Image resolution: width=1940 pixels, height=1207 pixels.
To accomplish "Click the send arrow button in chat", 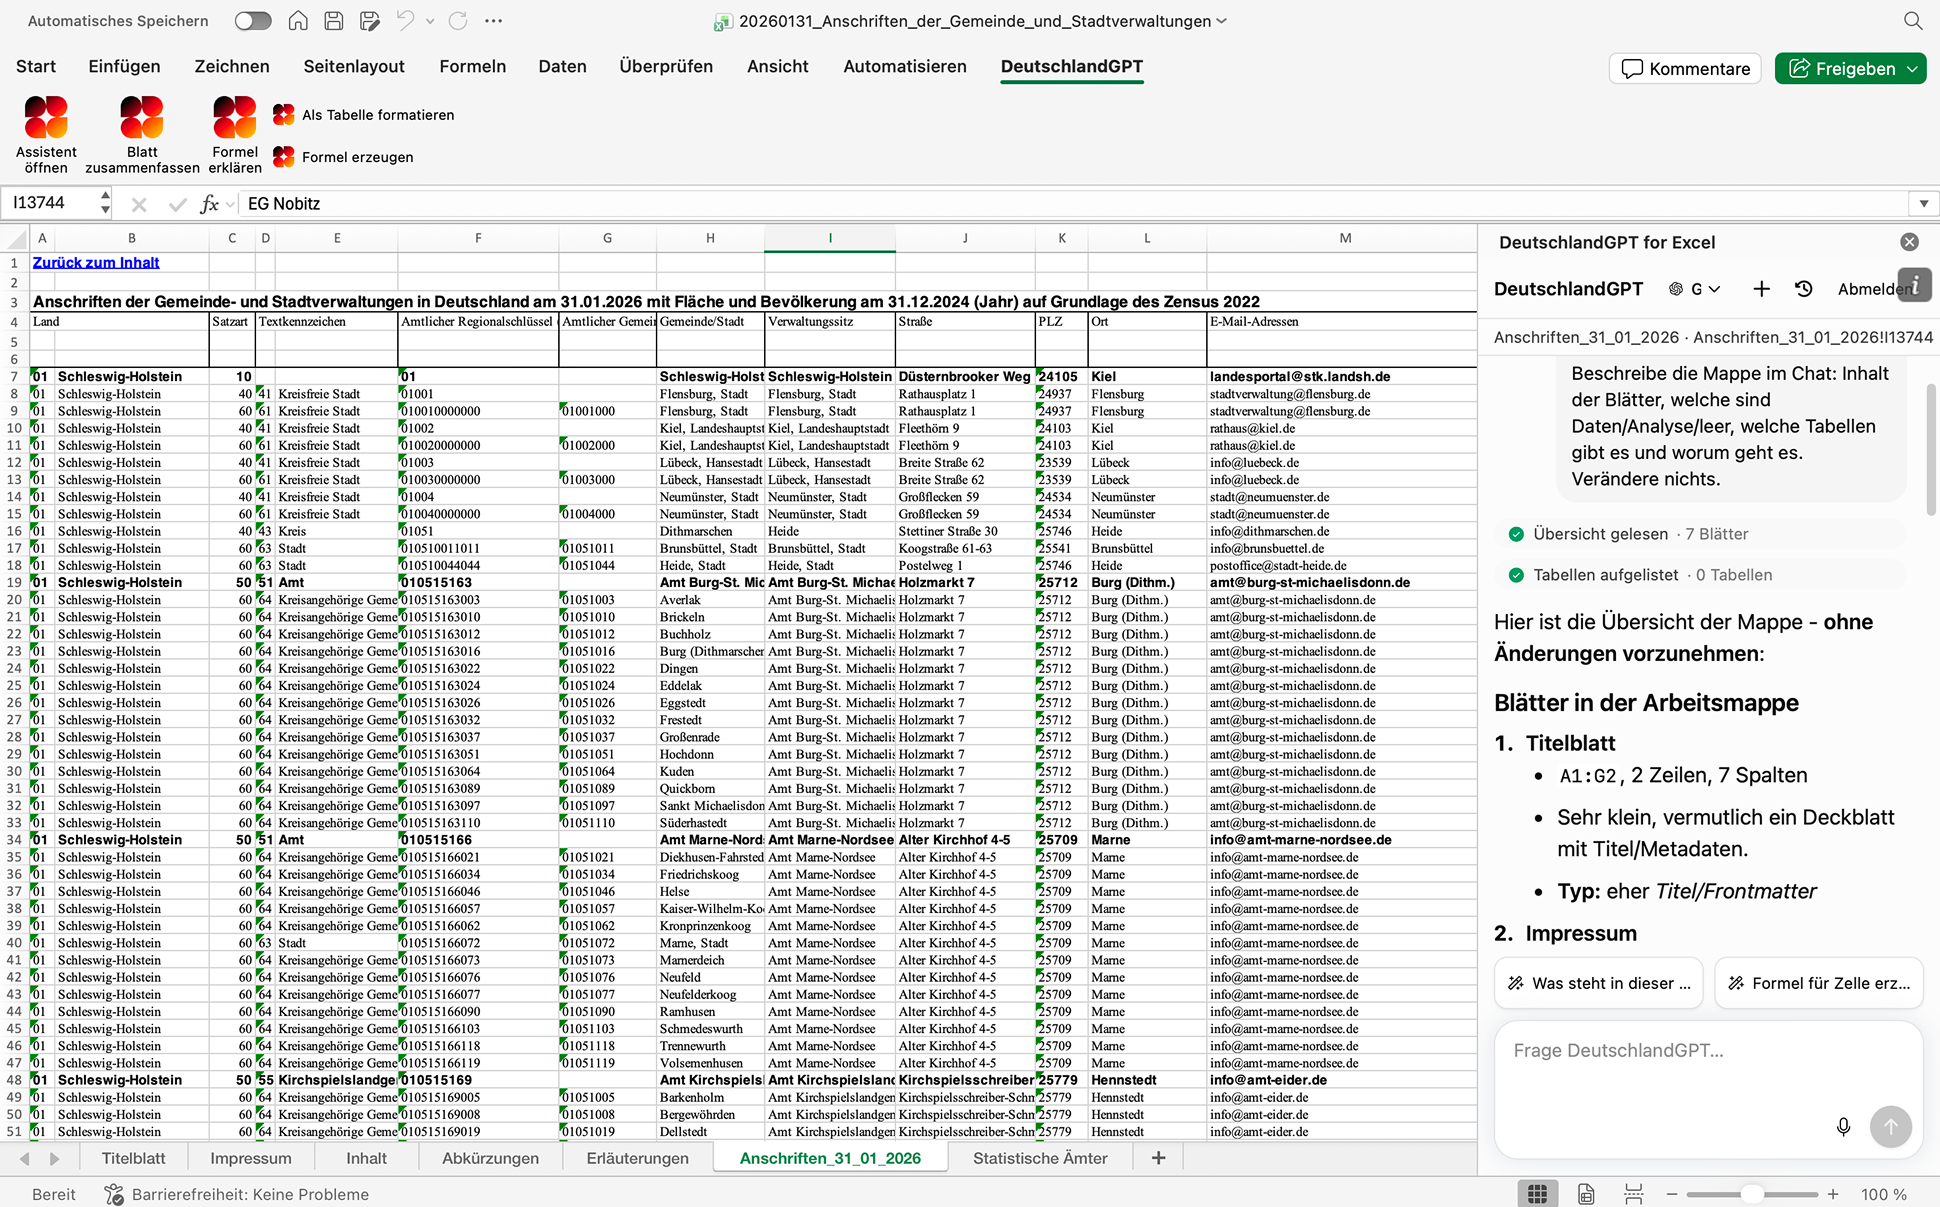I will 1891,1127.
